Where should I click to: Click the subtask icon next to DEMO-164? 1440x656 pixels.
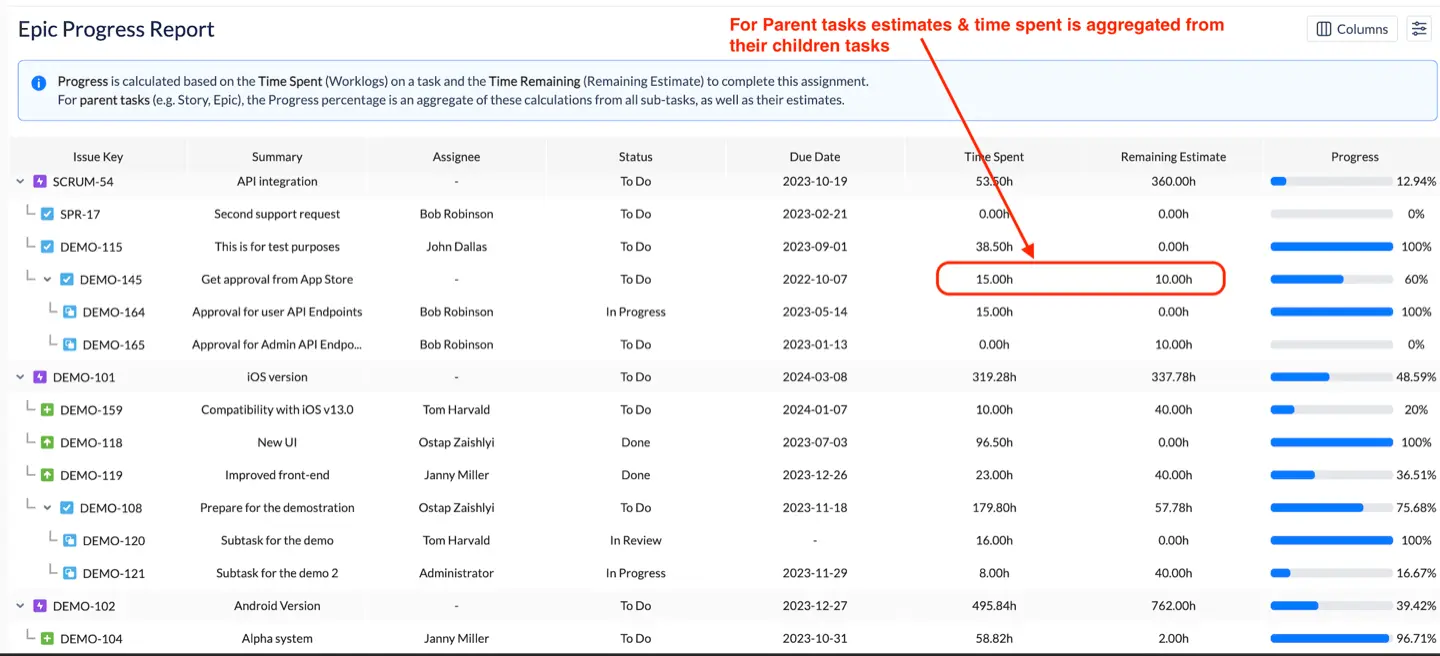[x=70, y=312]
